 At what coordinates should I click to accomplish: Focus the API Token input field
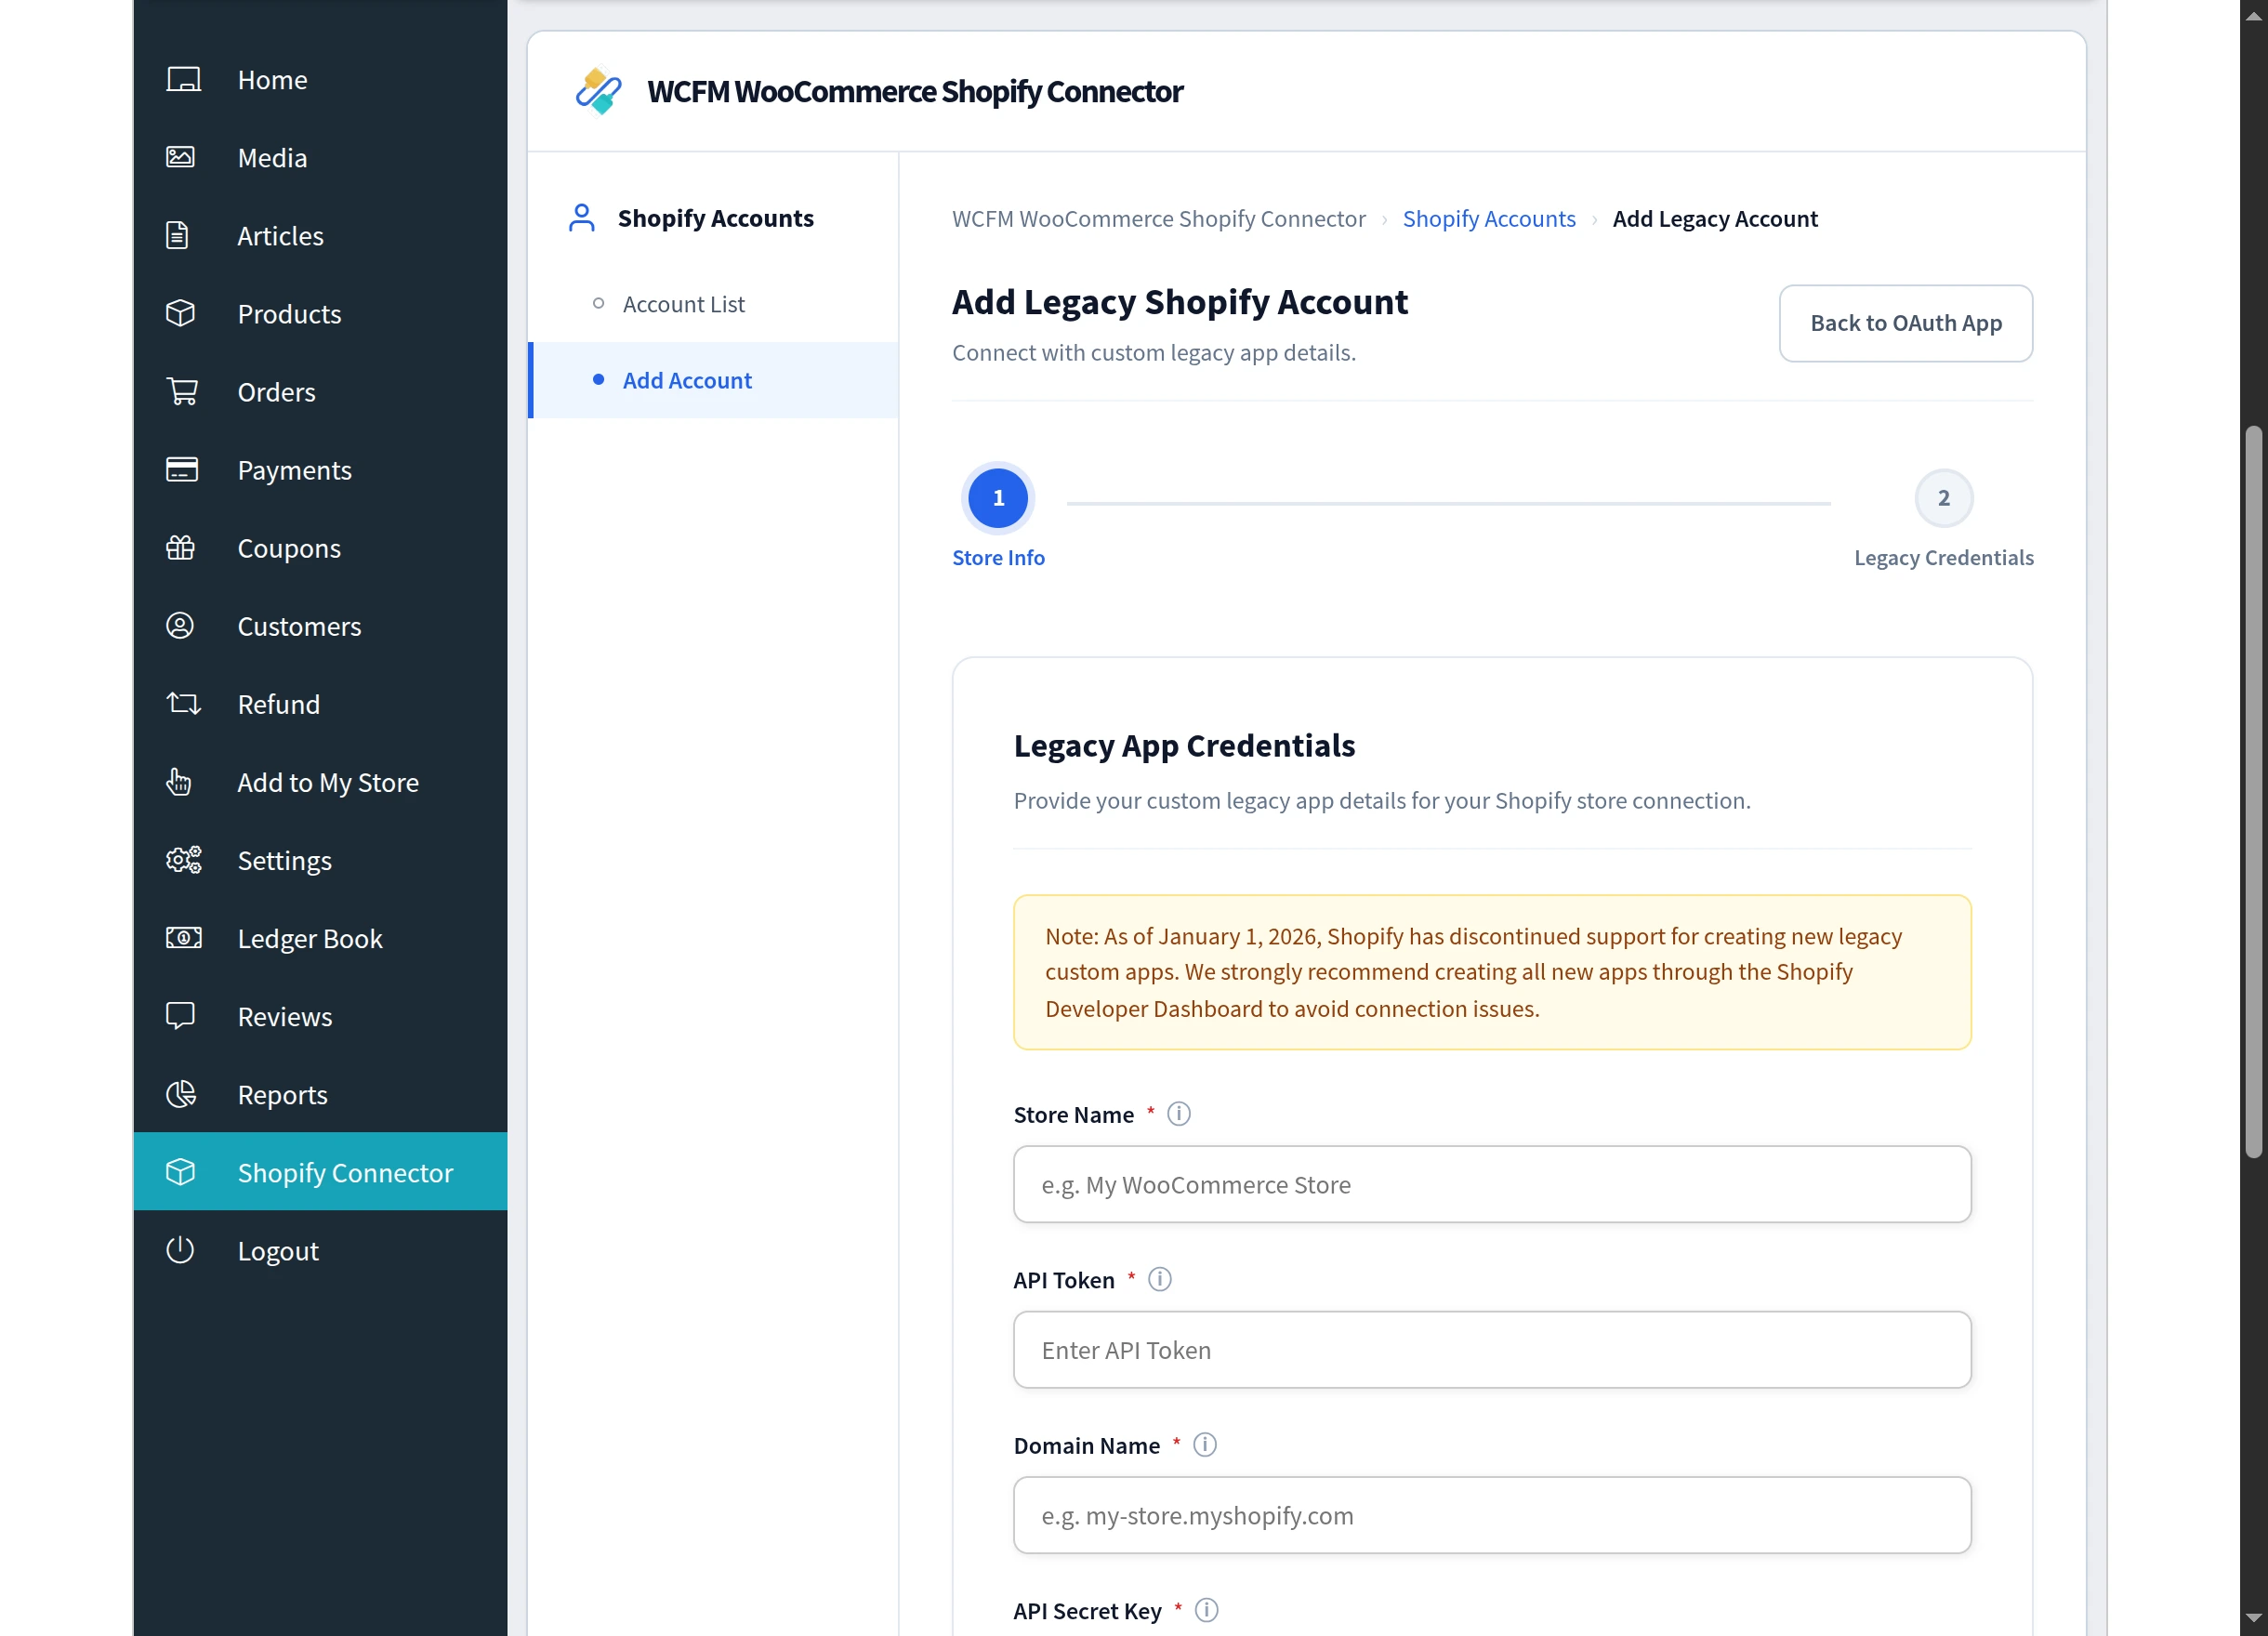(x=1492, y=1349)
